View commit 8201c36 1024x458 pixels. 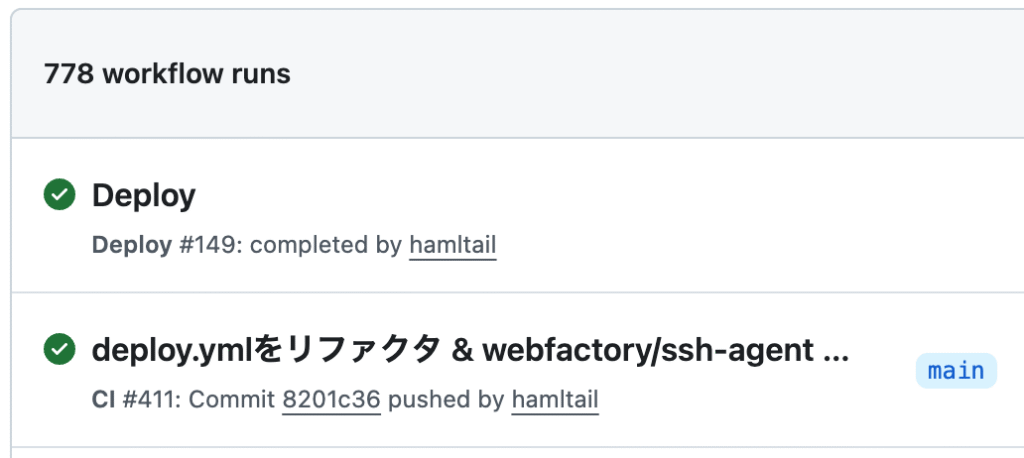tap(331, 400)
